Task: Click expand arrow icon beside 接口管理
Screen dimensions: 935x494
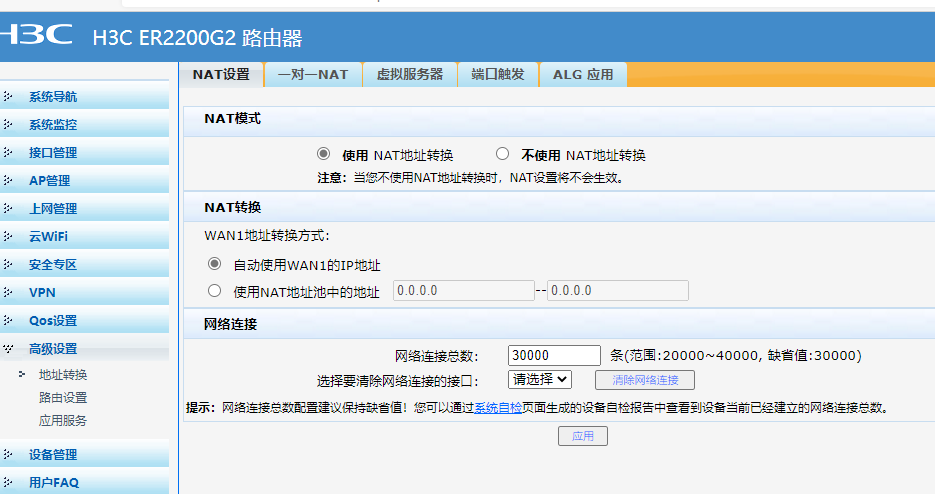Action: coord(8,152)
